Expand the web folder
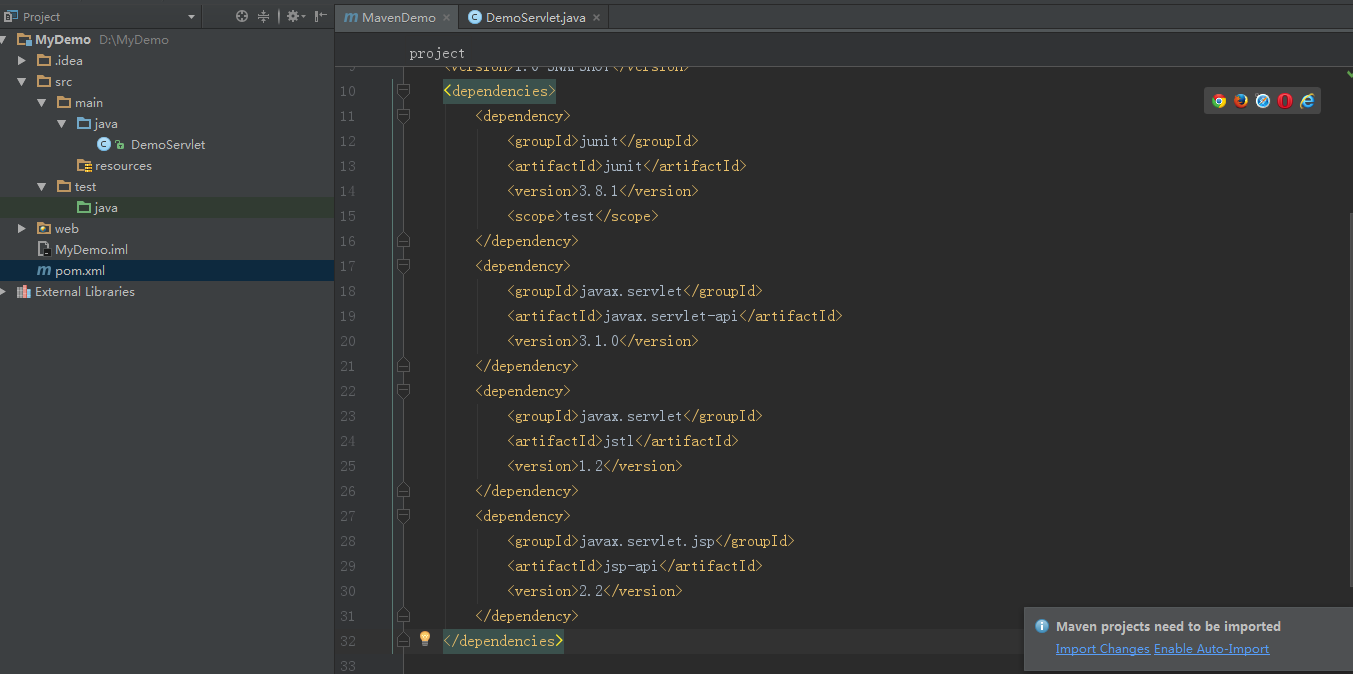 point(22,228)
